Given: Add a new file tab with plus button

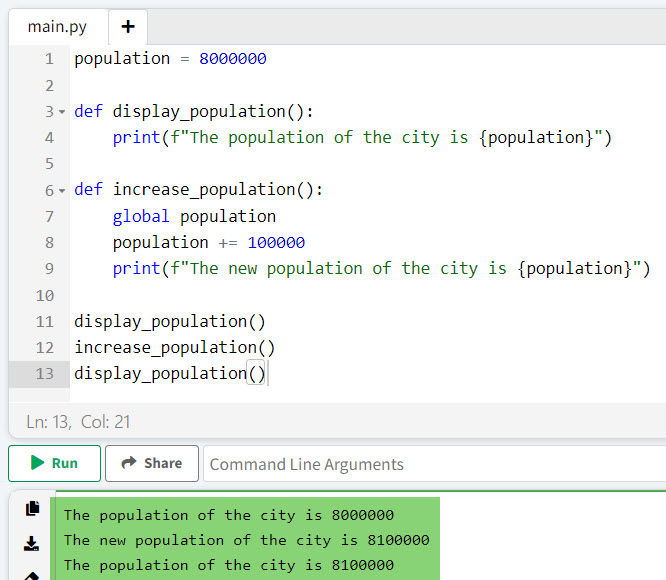Looking at the screenshot, I should [128, 27].
